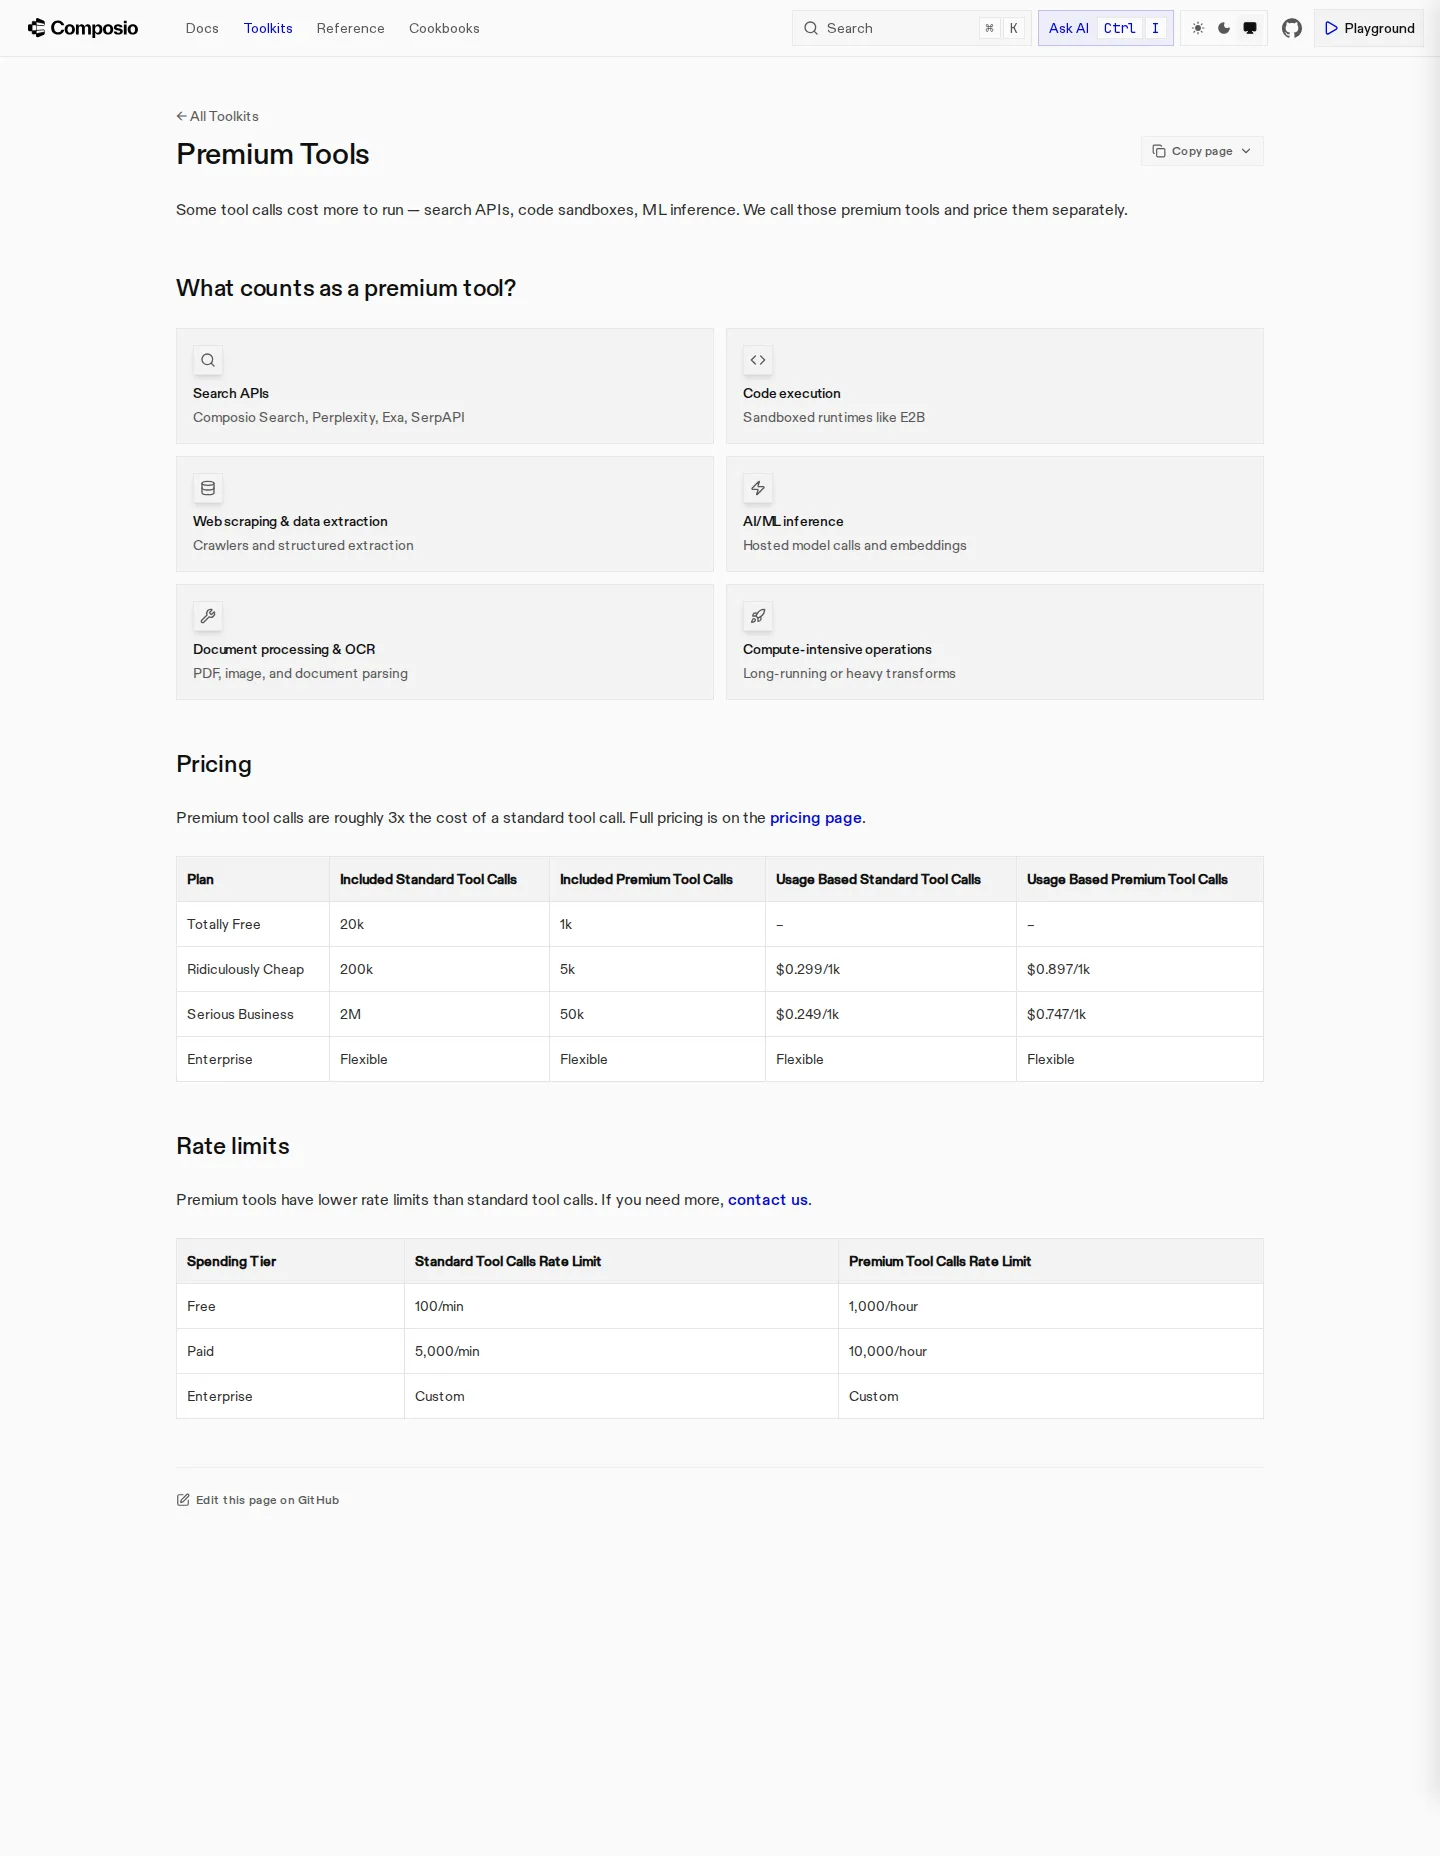Image resolution: width=1440 pixels, height=1856 pixels.
Task: Open the Cookbooks section
Action: tap(444, 28)
